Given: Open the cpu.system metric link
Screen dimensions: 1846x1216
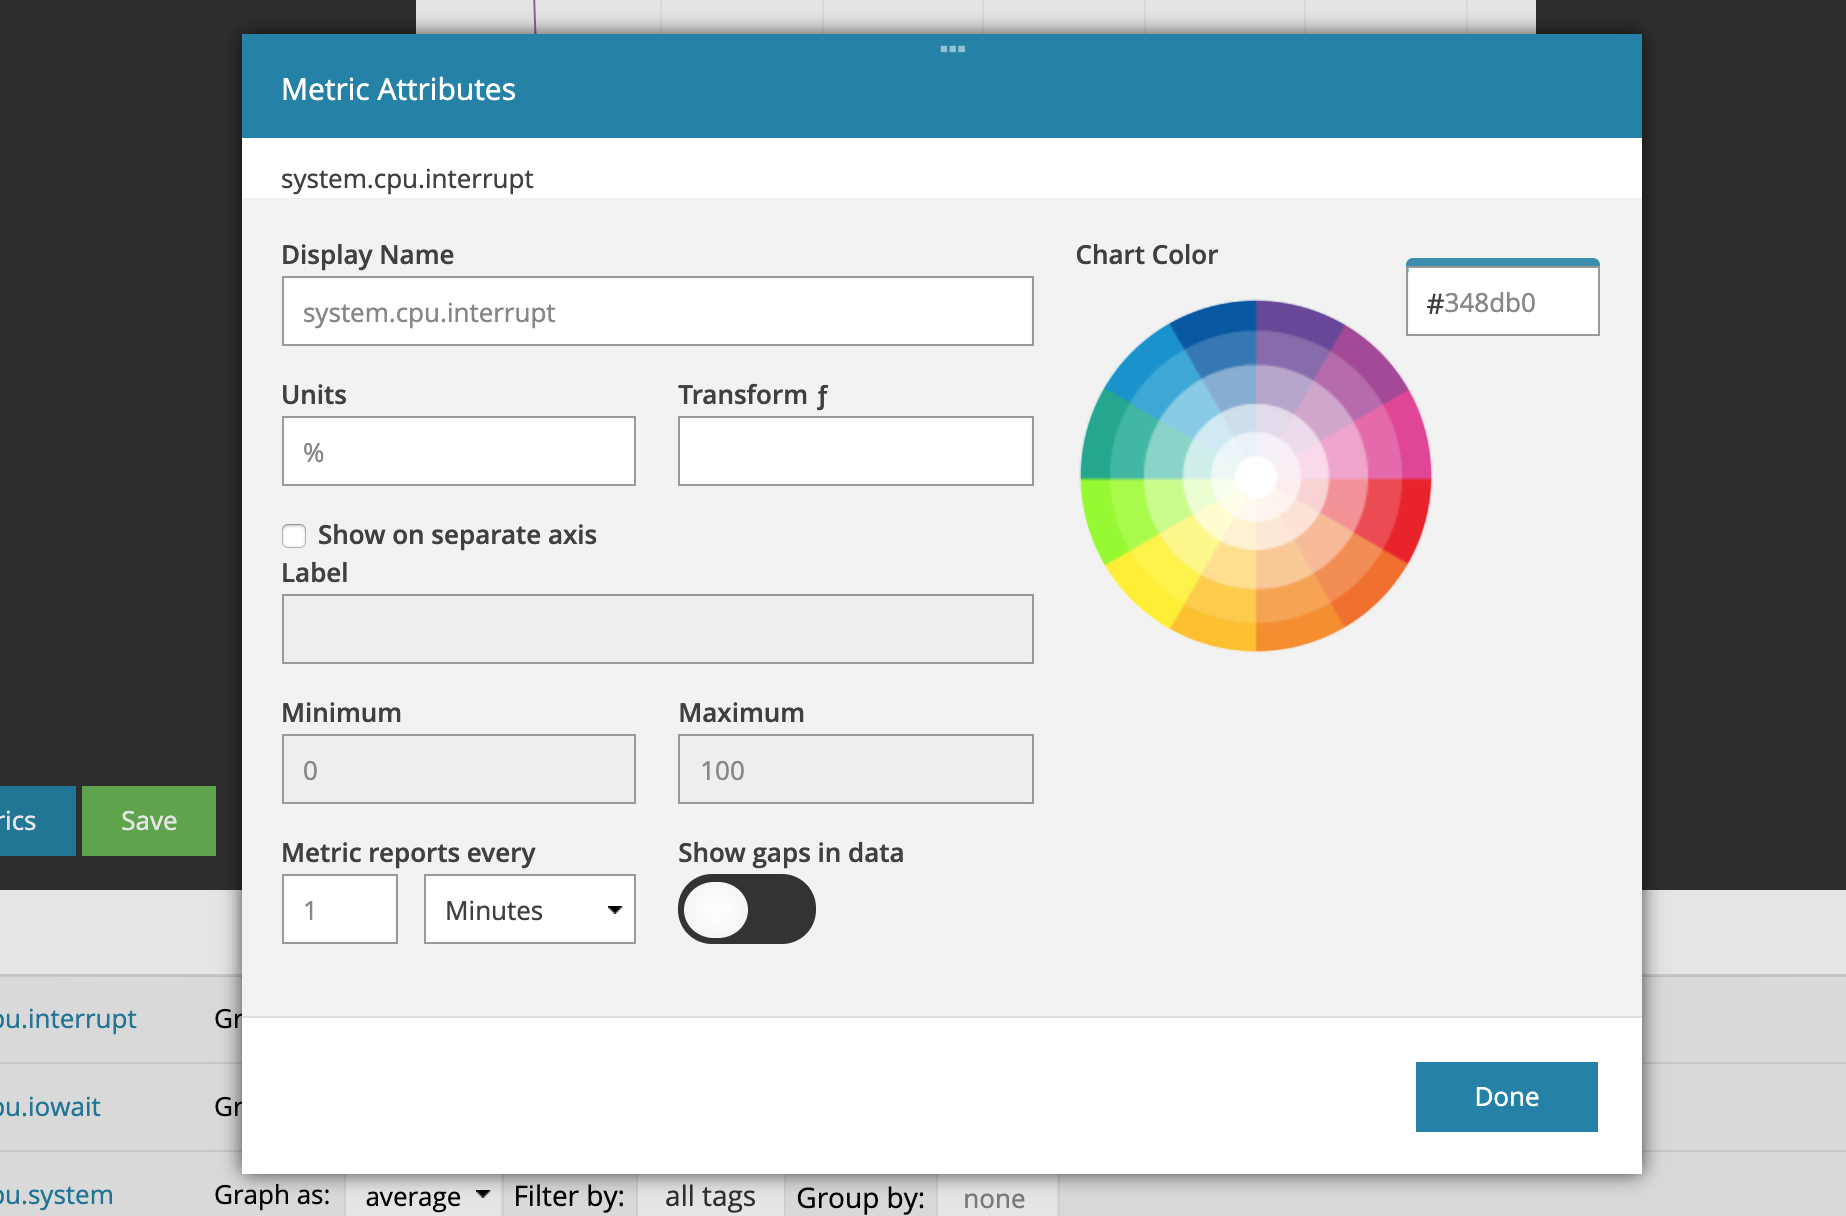Looking at the screenshot, I should [x=56, y=1195].
